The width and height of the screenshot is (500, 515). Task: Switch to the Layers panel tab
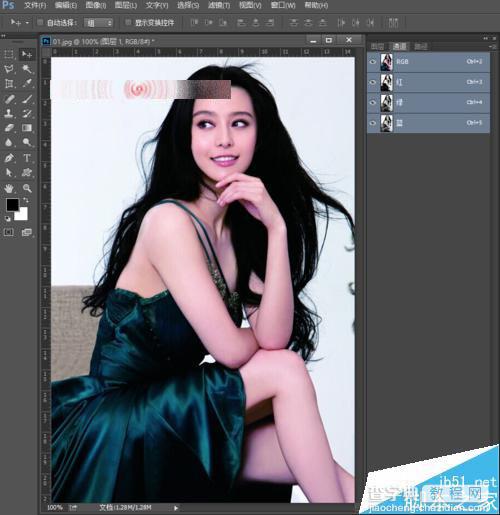378,46
